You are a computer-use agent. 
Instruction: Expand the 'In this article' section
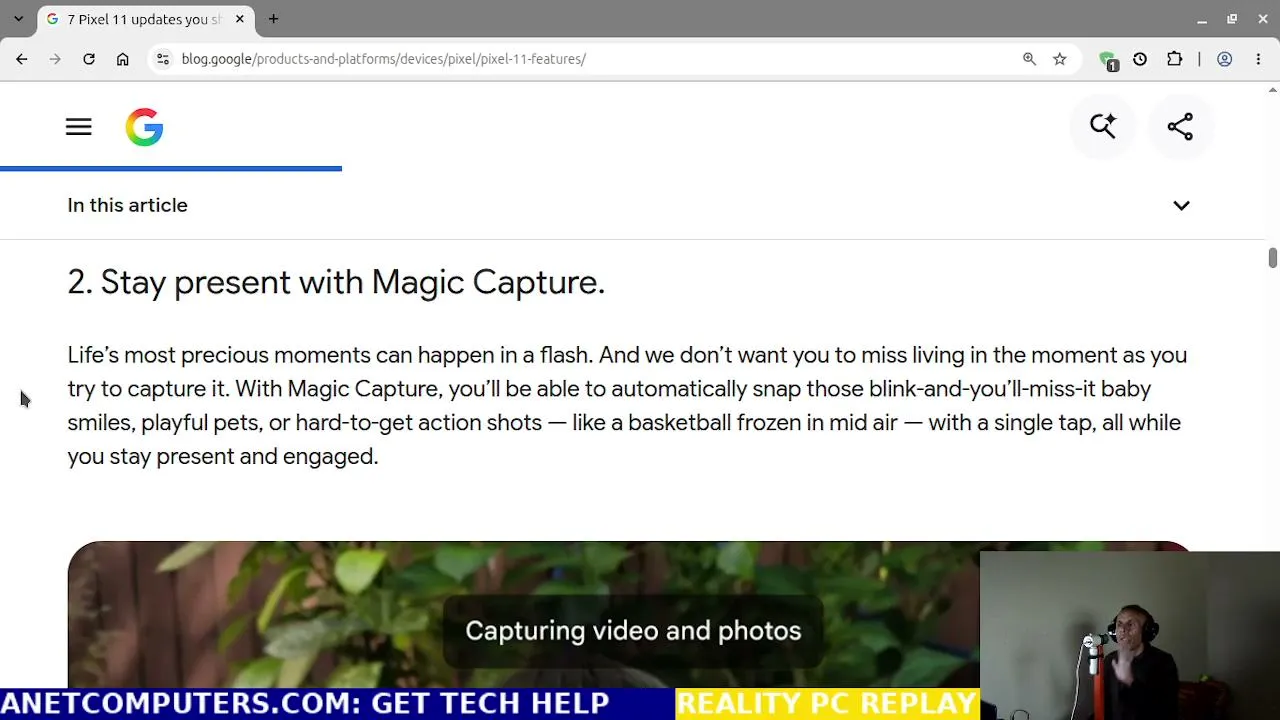pyautogui.click(x=1181, y=205)
